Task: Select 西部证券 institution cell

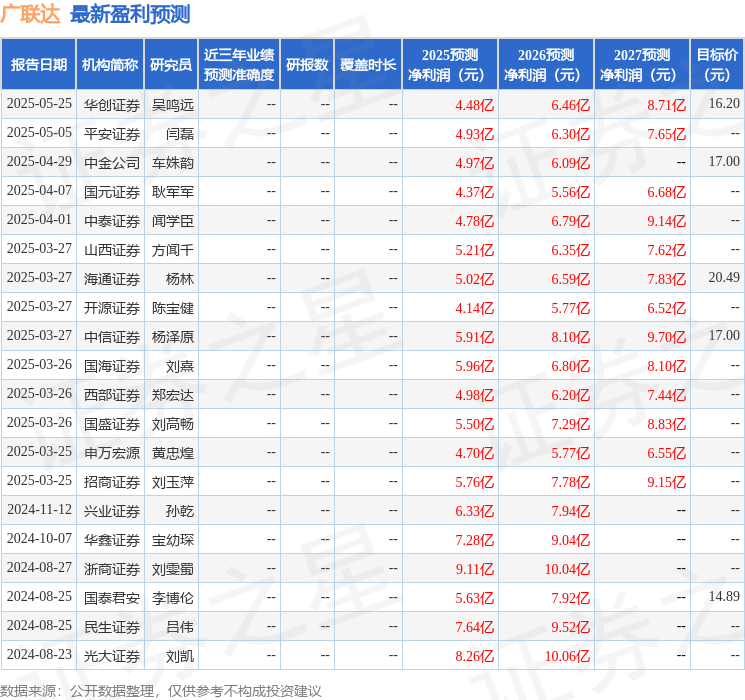Action: [x=112, y=395]
